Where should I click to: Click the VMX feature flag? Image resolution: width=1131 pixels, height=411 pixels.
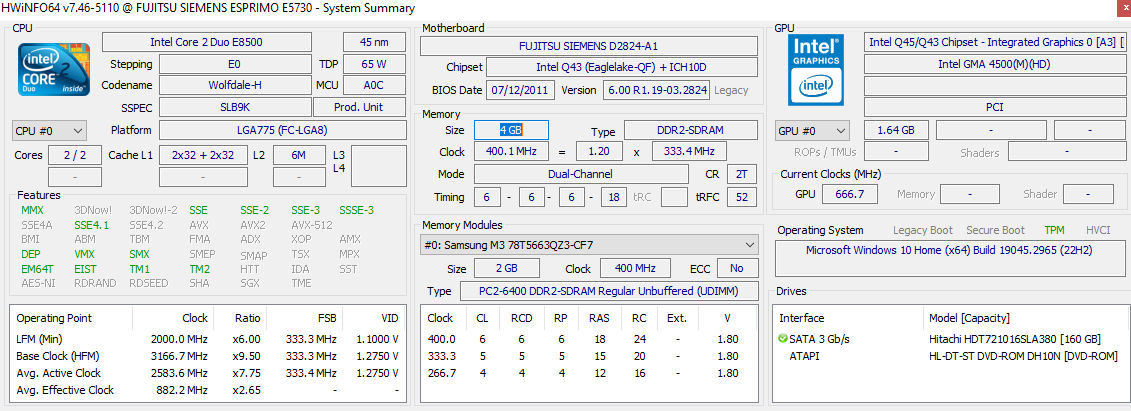point(84,255)
